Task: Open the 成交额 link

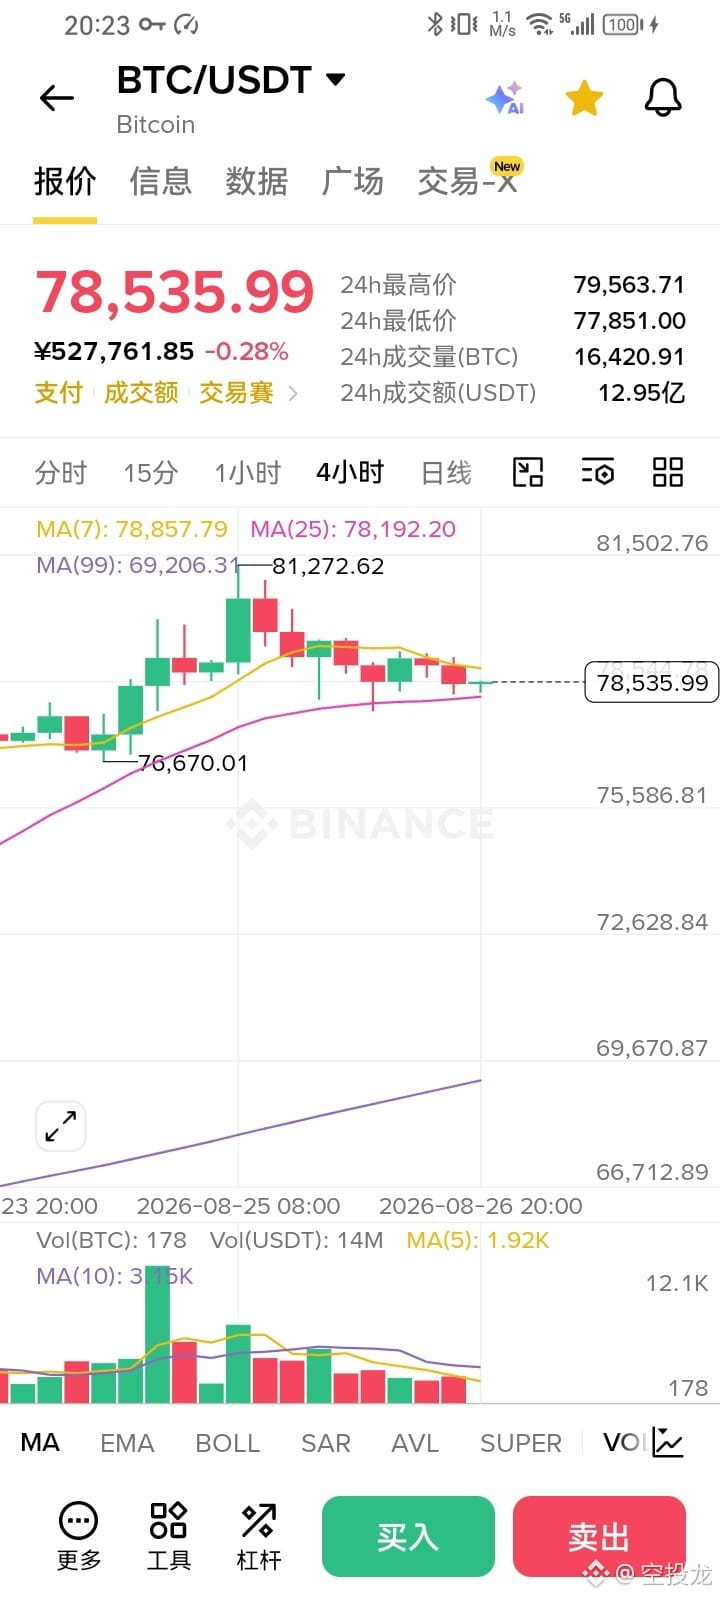Action: tap(141, 393)
